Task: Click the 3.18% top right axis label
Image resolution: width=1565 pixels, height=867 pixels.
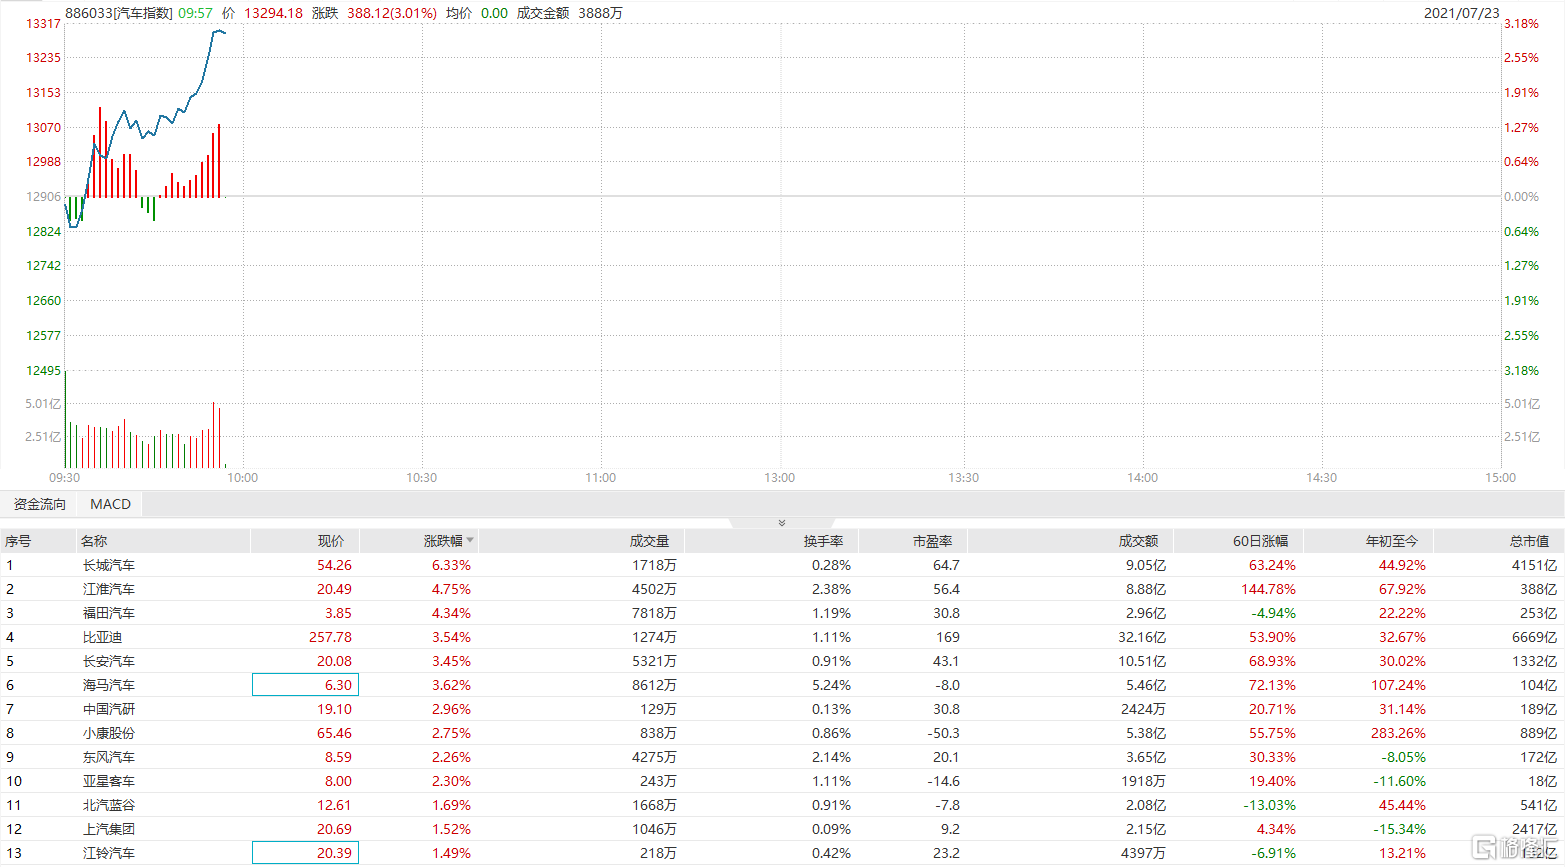Action: click(1521, 23)
